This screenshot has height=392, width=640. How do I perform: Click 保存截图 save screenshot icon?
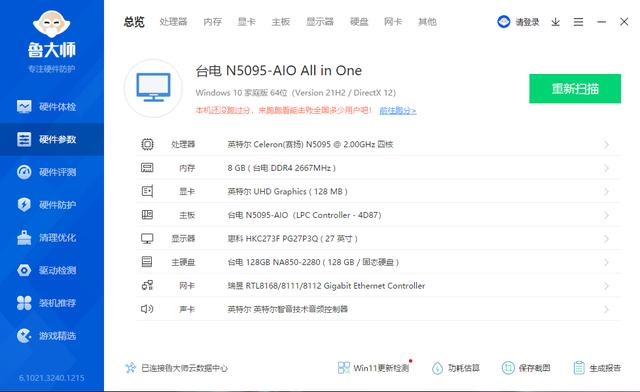pyautogui.click(x=526, y=368)
